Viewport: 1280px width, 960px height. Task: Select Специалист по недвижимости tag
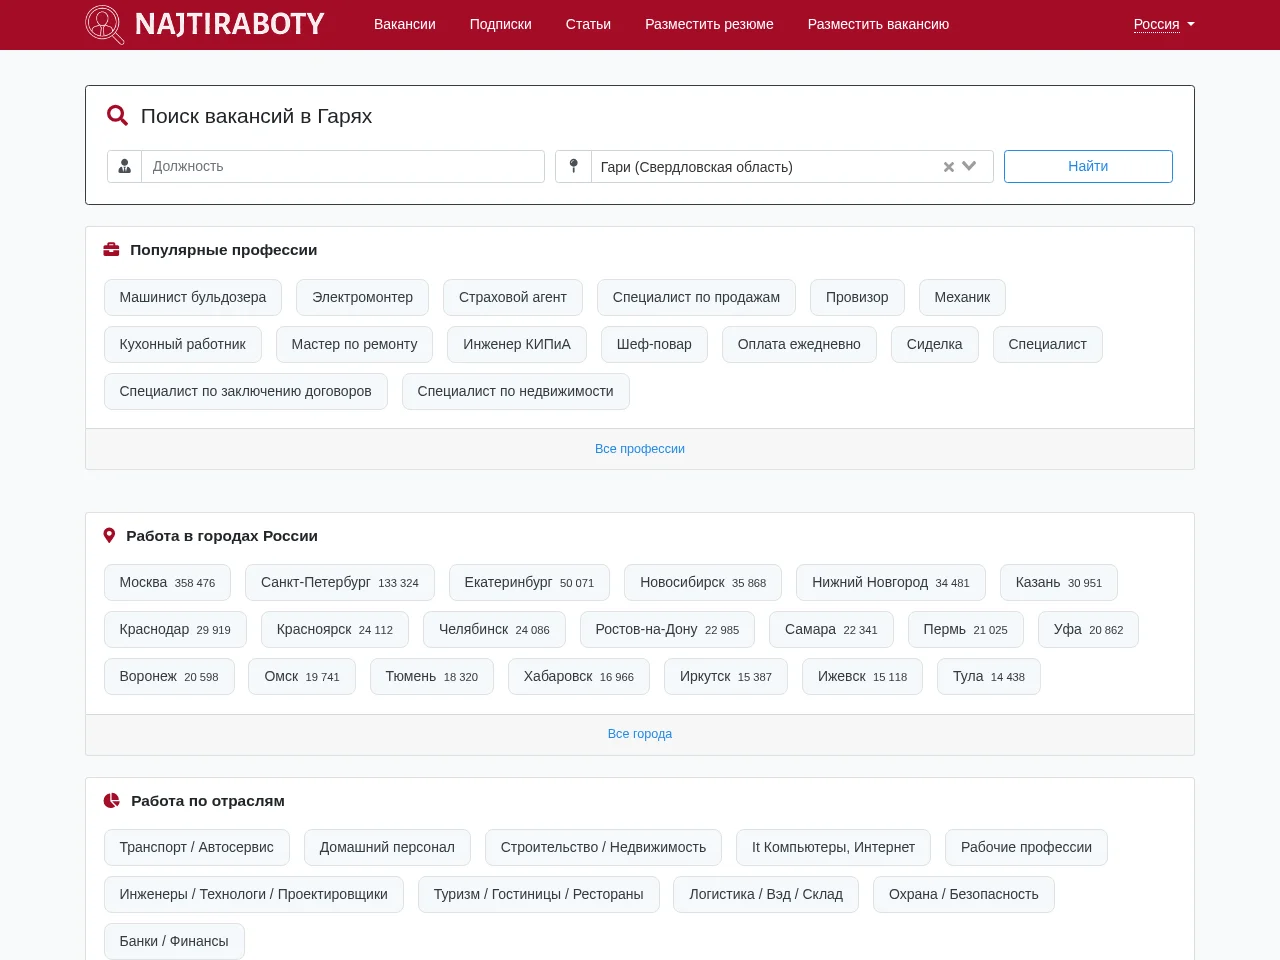click(516, 391)
